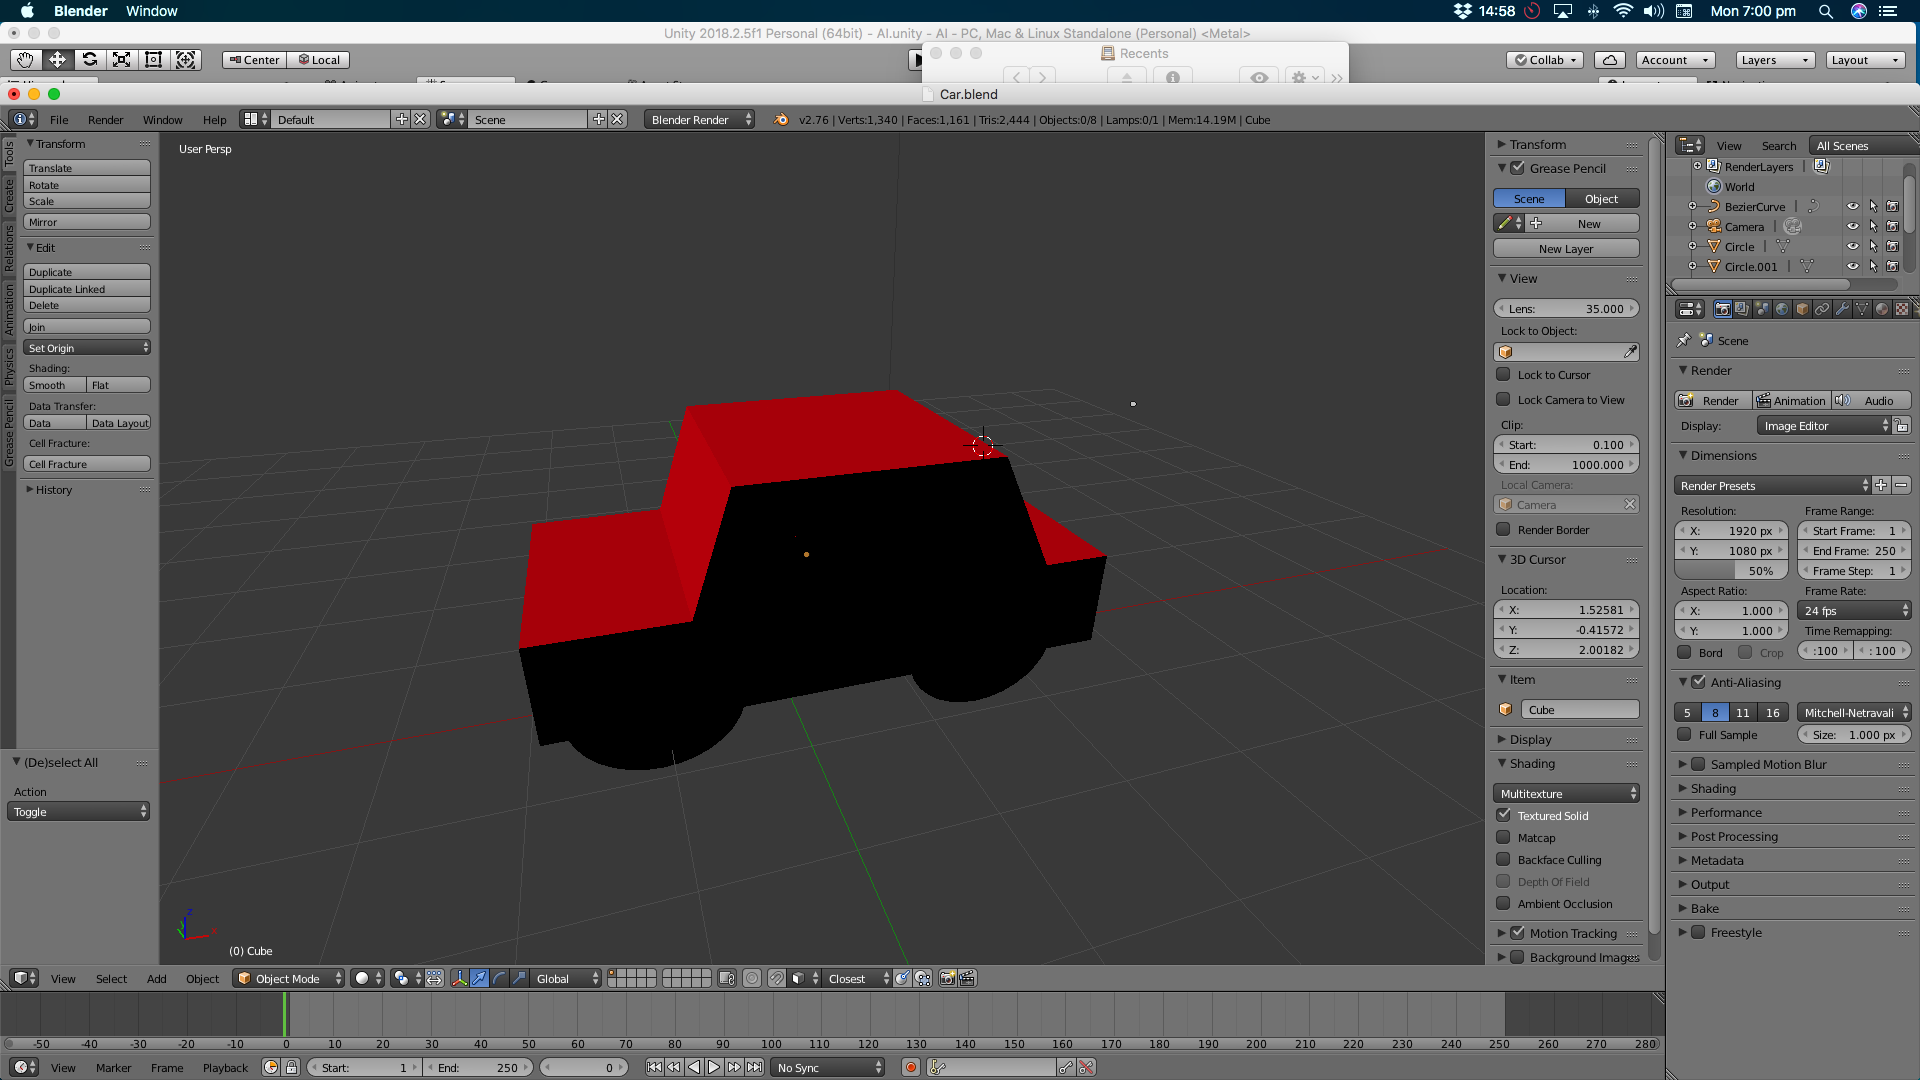This screenshot has width=1920, height=1080.
Task: Toggle the Render Border checkbox
Action: pyautogui.click(x=1503, y=530)
